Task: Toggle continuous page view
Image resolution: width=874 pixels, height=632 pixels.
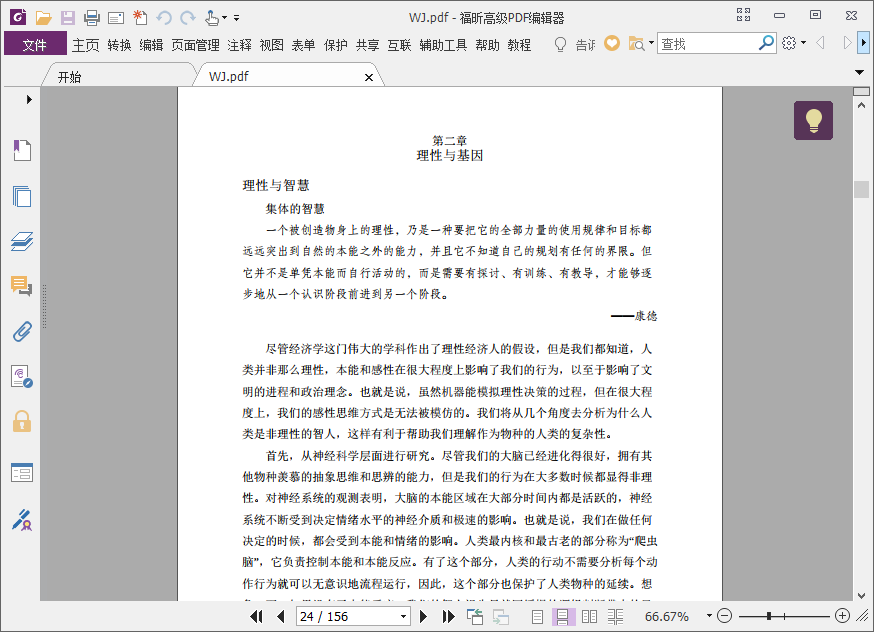Action: 562,616
